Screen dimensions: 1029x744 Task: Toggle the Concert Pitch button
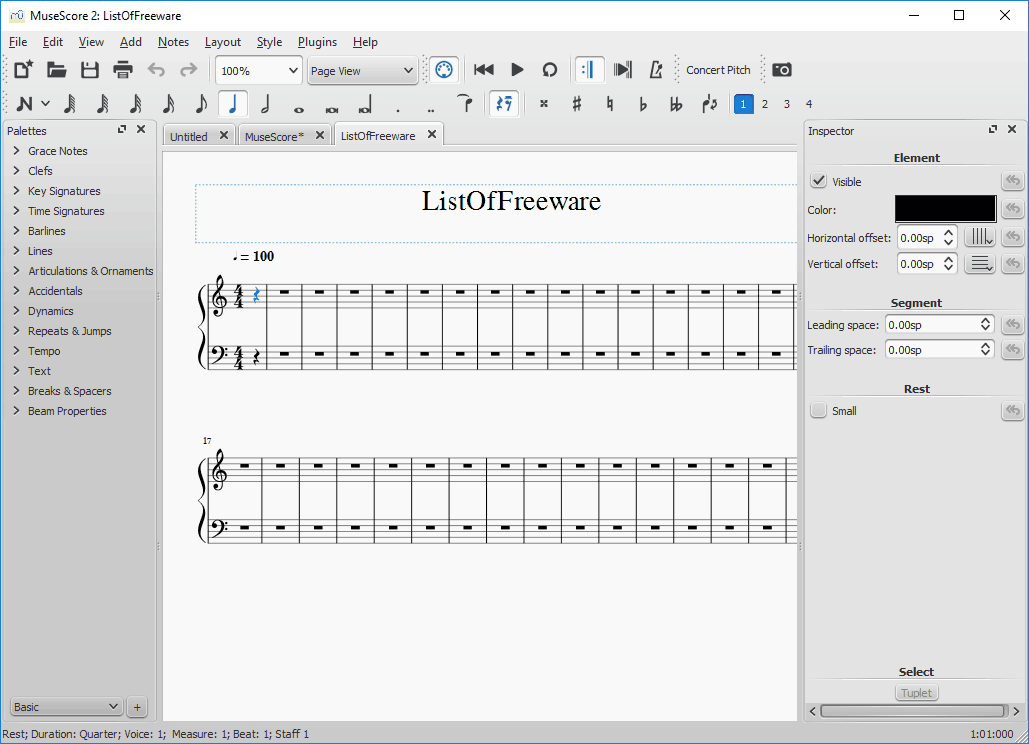[x=718, y=70]
